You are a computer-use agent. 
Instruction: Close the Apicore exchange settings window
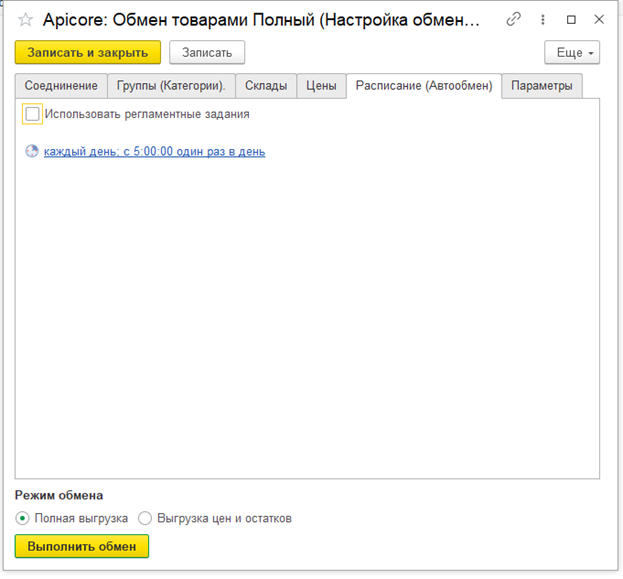(599, 19)
